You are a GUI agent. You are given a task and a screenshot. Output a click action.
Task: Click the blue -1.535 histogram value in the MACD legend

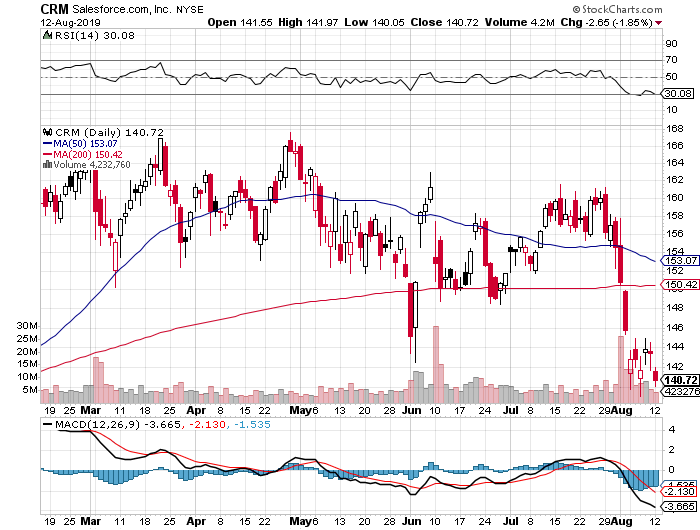pyautogui.click(x=251, y=424)
